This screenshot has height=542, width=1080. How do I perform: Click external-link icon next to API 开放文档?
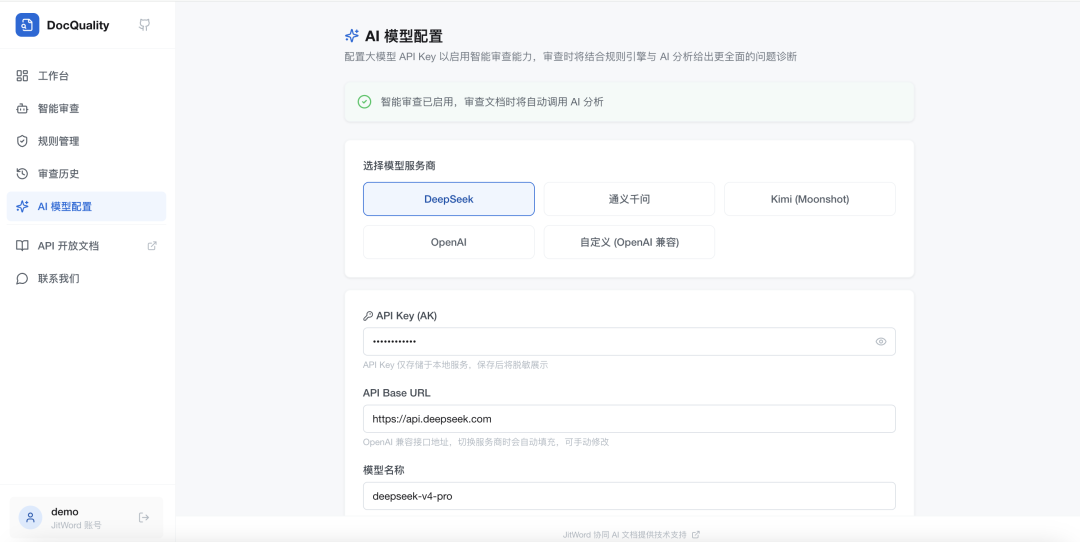(x=152, y=246)
